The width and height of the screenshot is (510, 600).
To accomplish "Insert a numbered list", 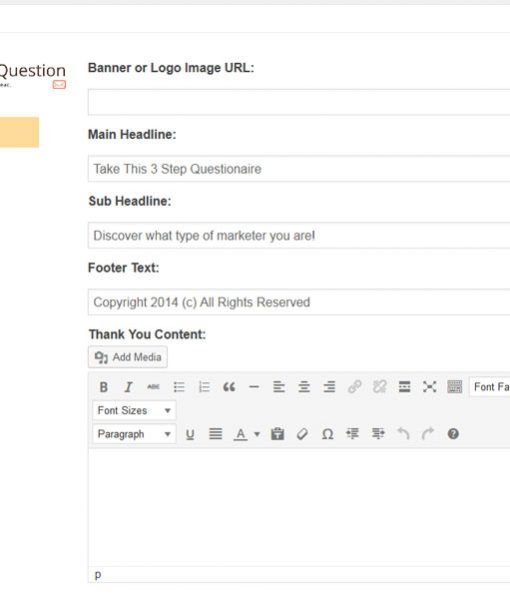I will (x=204, y=387).
